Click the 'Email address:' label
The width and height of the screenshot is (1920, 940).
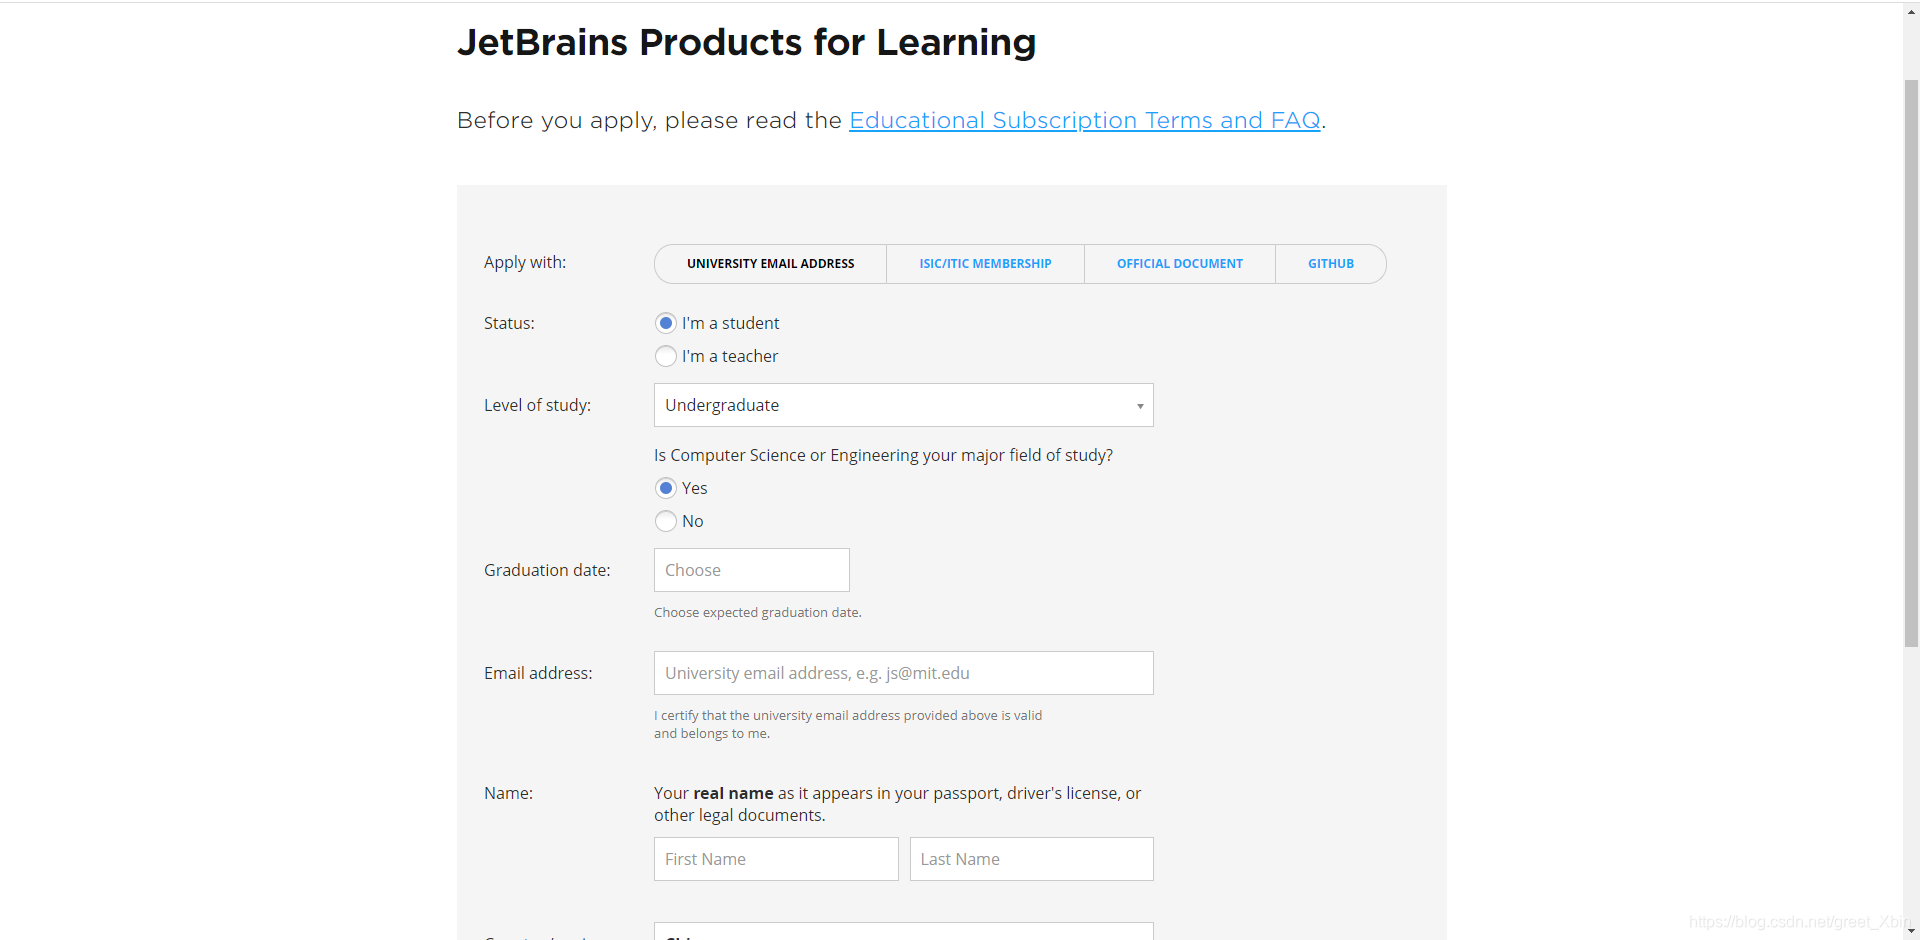tap(538, 673)
